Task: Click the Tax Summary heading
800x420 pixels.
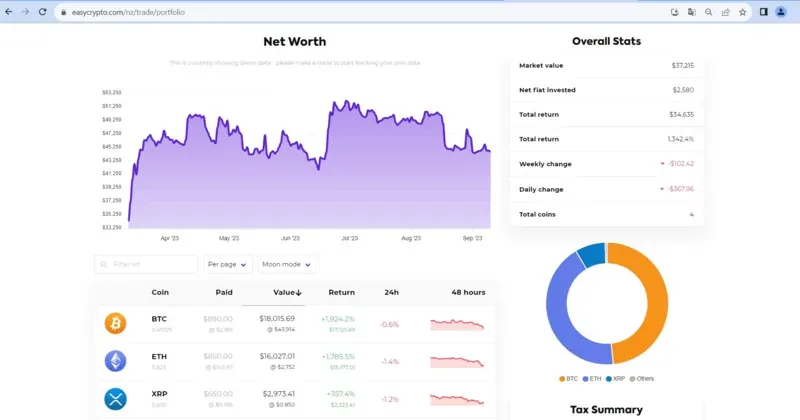Action: [606, 410]
